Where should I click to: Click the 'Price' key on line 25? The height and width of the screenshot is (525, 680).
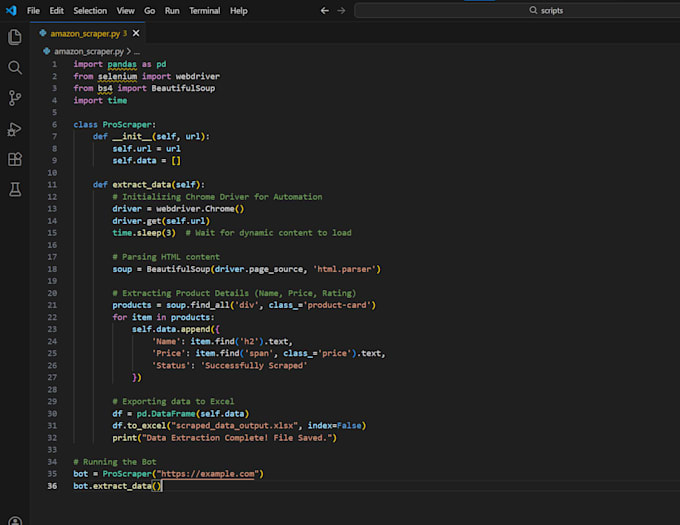(168, 353)
